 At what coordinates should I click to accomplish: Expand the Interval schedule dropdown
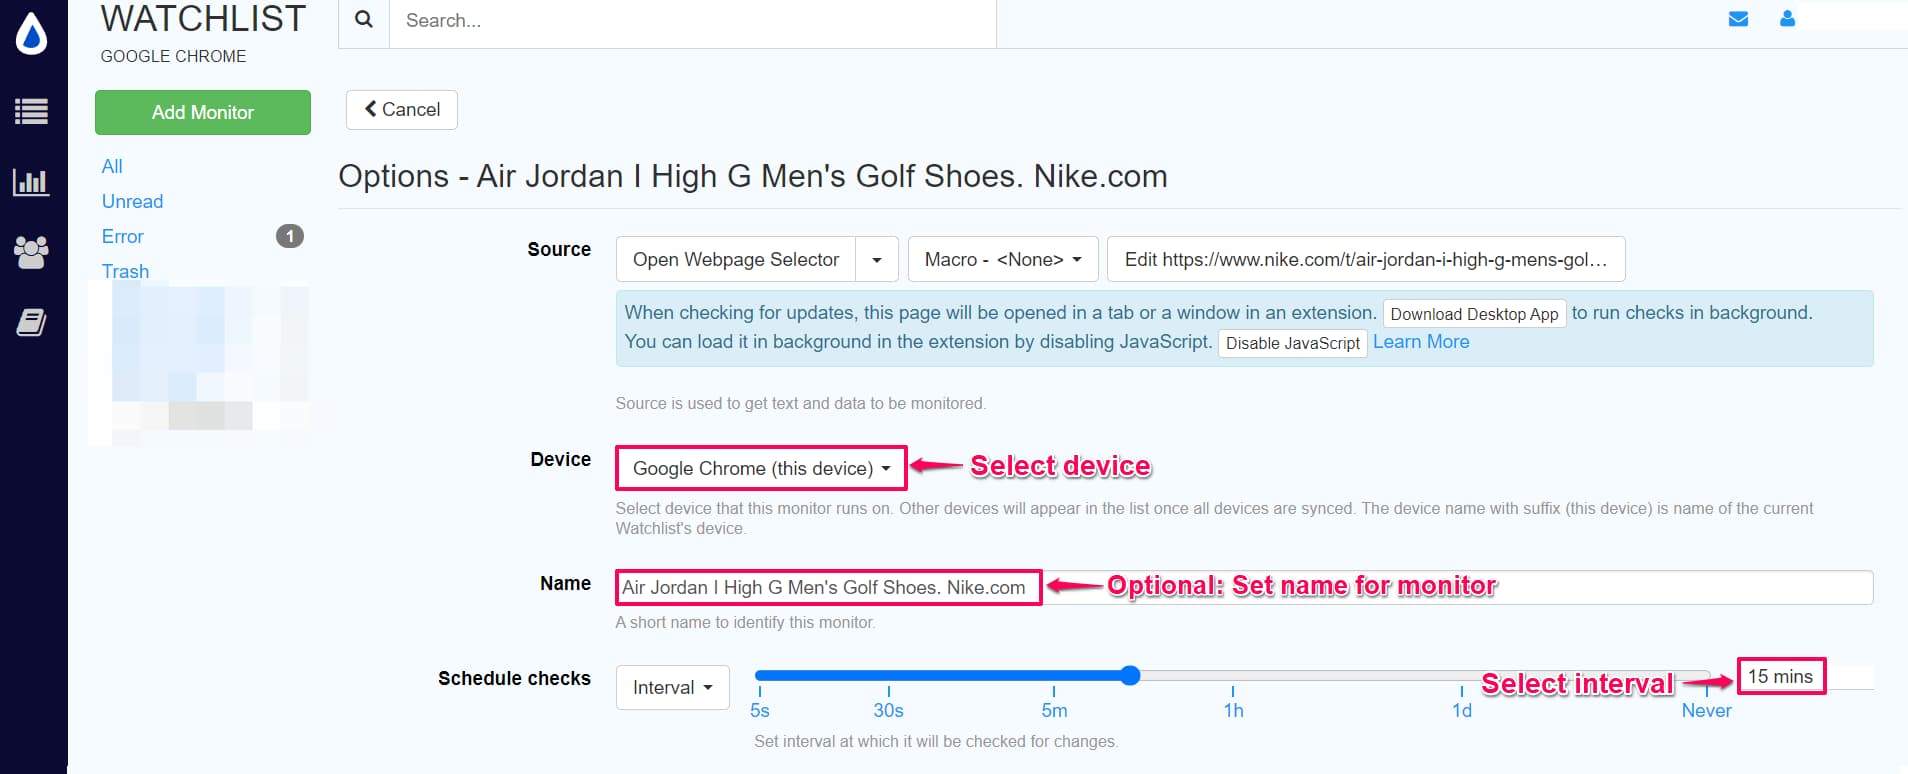click(x=672, y=688)
